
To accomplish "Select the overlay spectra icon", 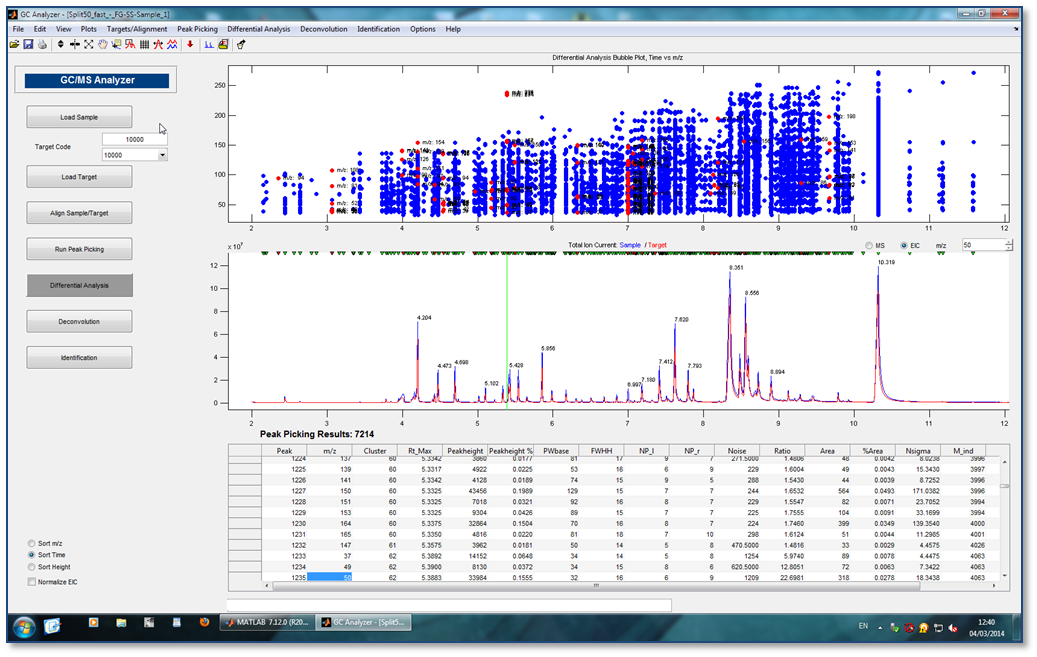I will [x=172, y=45].
